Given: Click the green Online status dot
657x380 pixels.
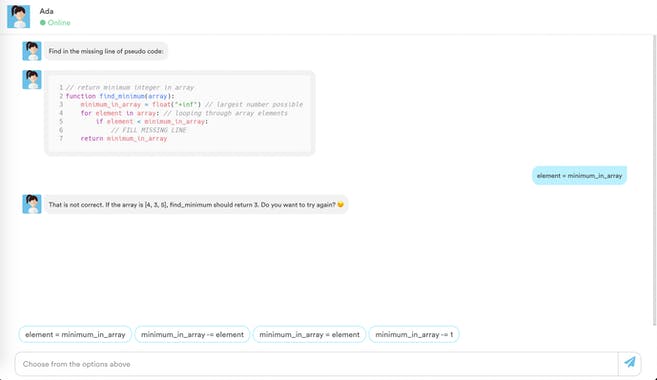Looking at the screenshot, I should coord(43,23).
